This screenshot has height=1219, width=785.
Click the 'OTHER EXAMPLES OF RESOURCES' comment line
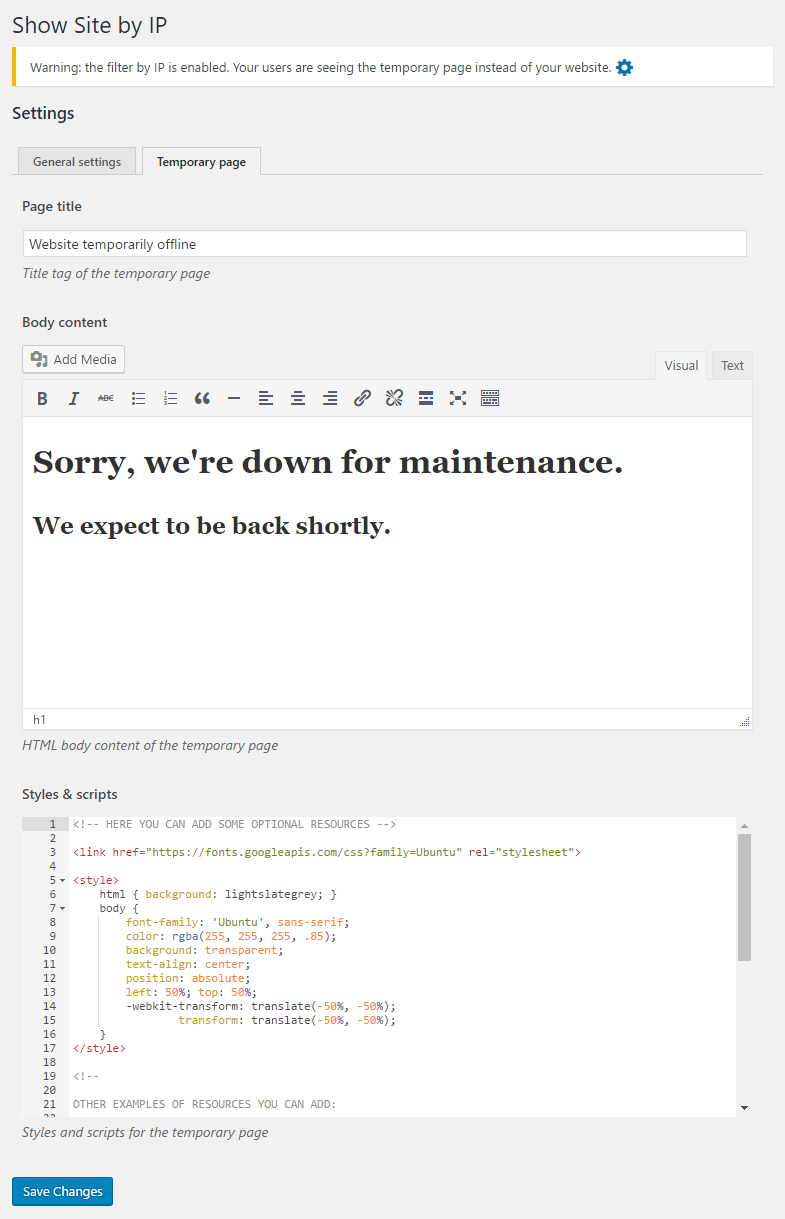tap(204, 1104)
